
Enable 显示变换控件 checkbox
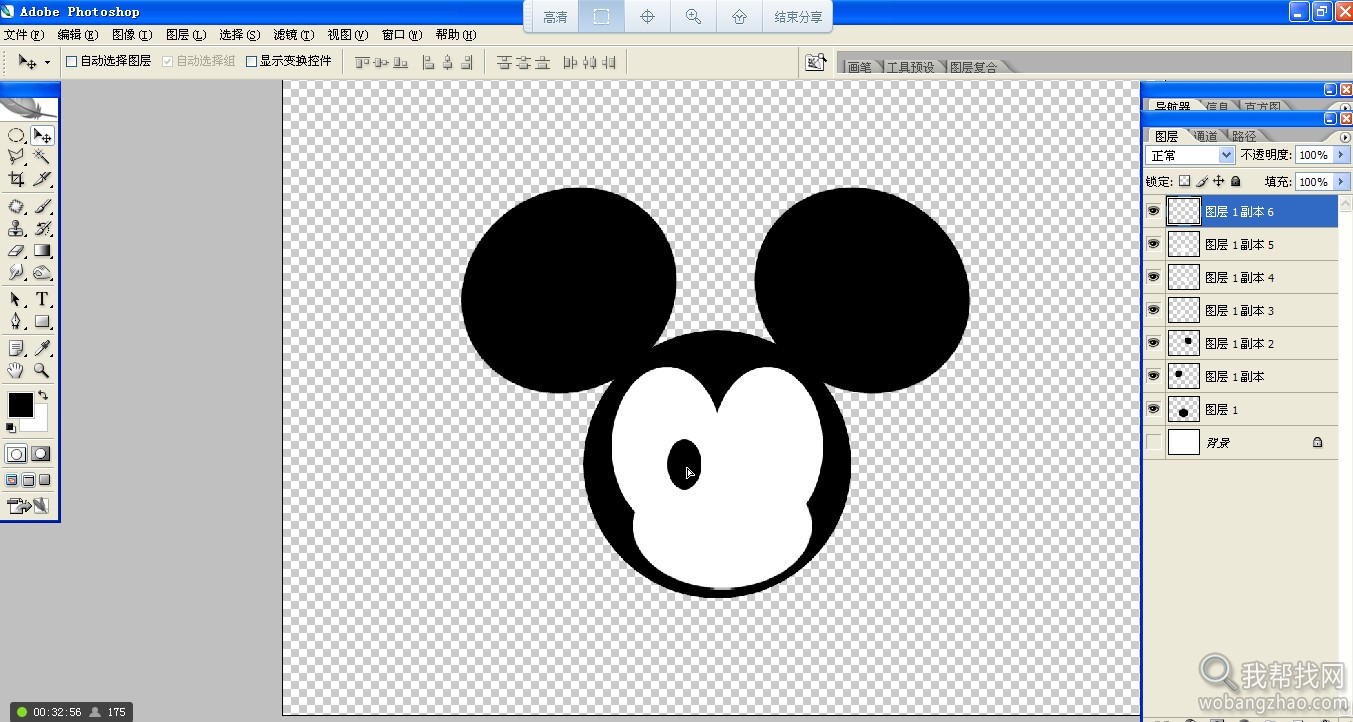coord(251,61)
